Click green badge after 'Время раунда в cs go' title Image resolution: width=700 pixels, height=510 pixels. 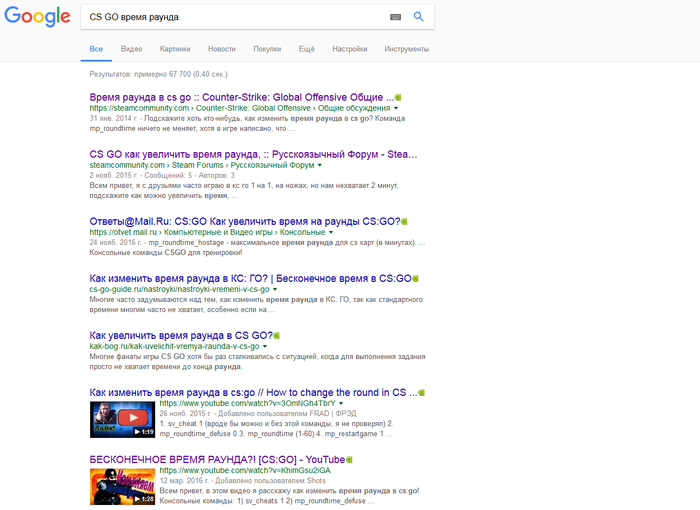398,97
